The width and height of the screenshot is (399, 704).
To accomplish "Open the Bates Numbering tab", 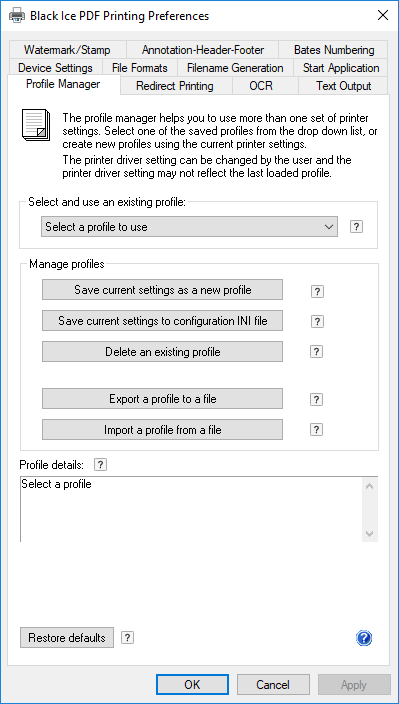I will [x=333, y=49].
